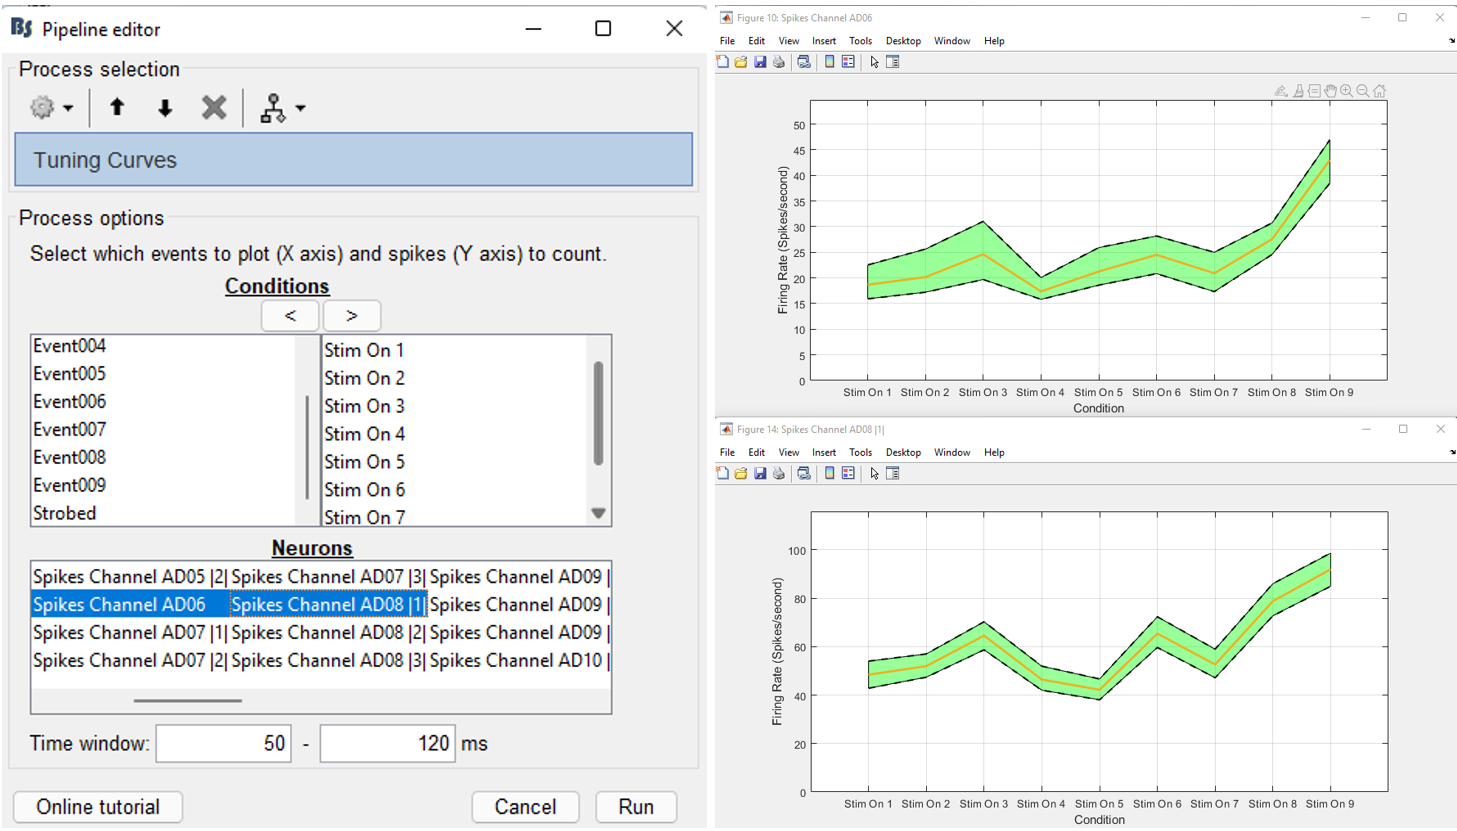
Task: Open Tools menu in Figure 10
Action: [x=860, y=41]
